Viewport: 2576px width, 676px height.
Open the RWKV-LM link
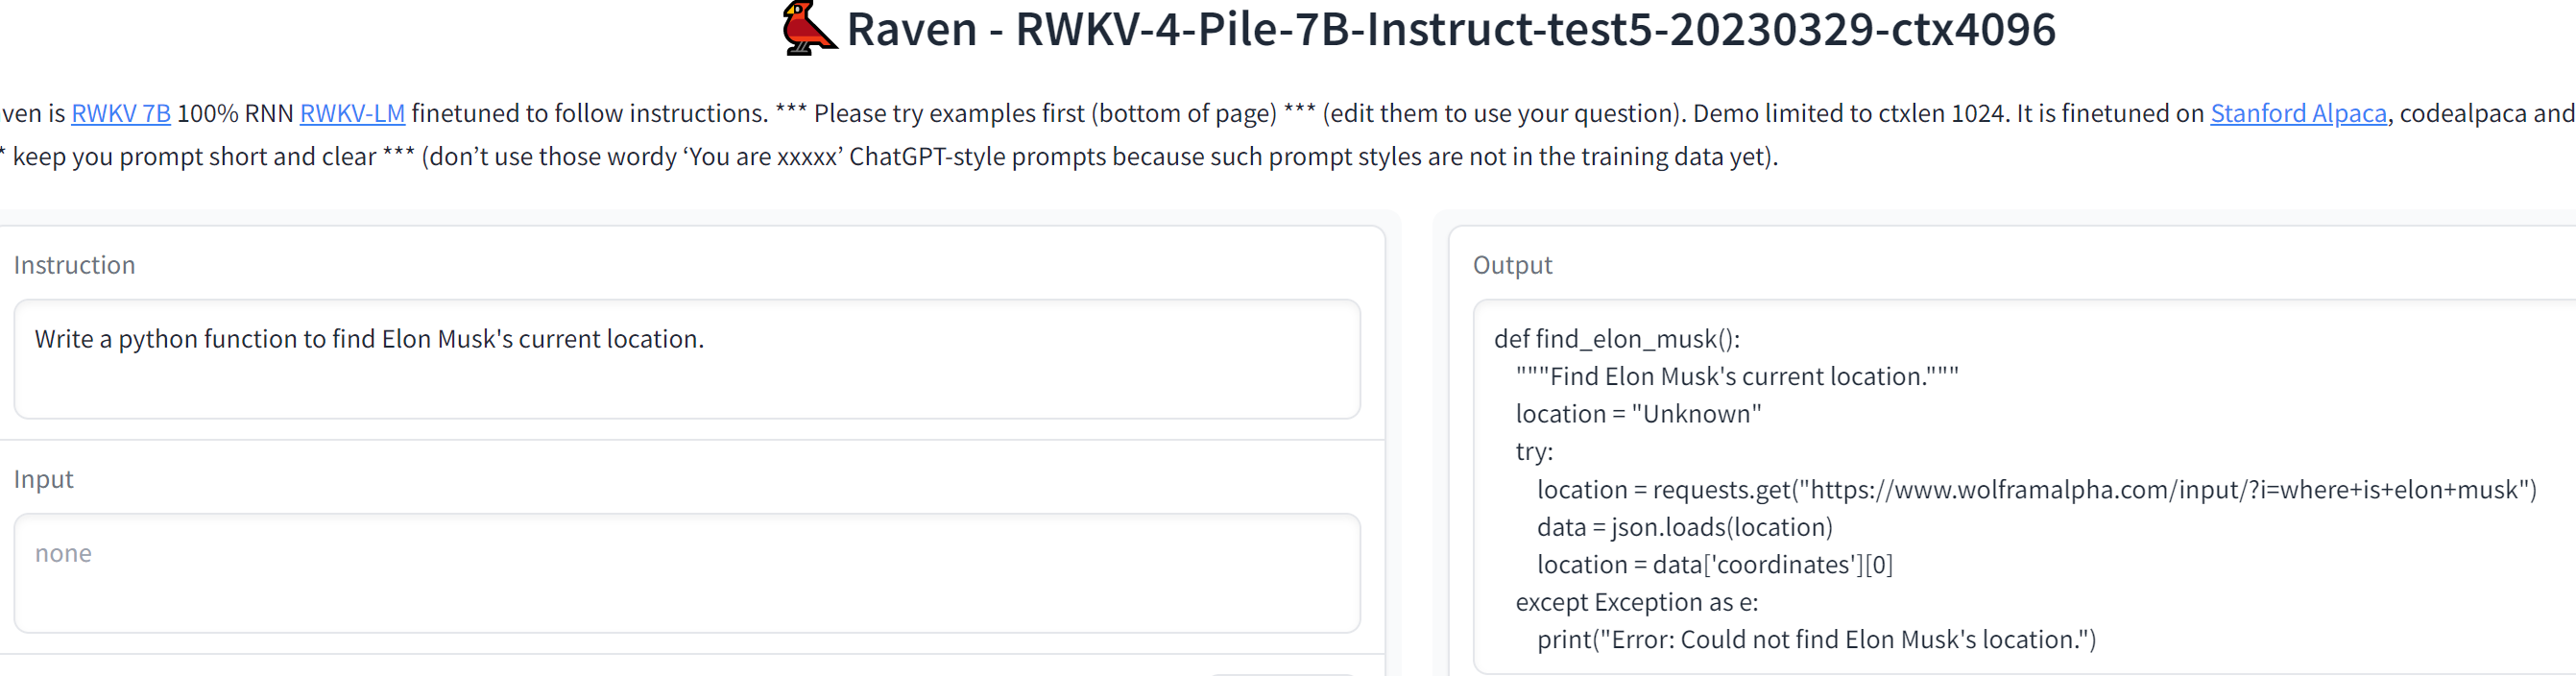click(352, 114)
